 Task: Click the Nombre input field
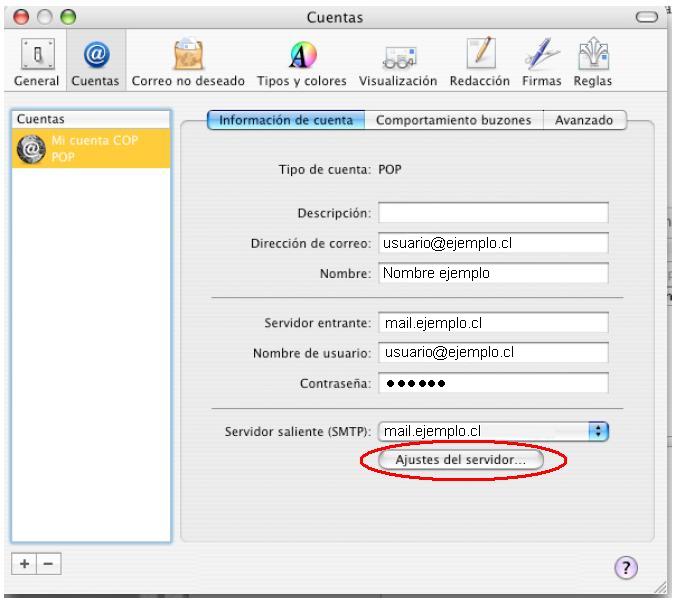493,273
